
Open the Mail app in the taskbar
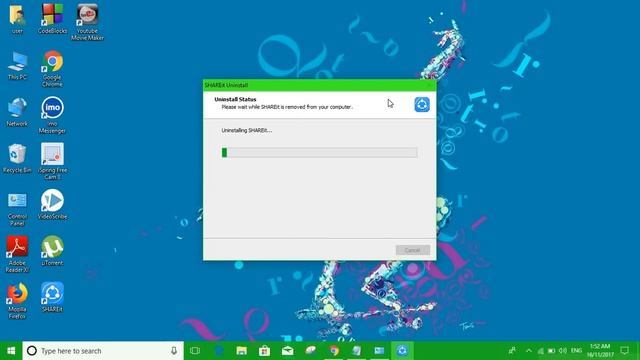coord(287,351)
